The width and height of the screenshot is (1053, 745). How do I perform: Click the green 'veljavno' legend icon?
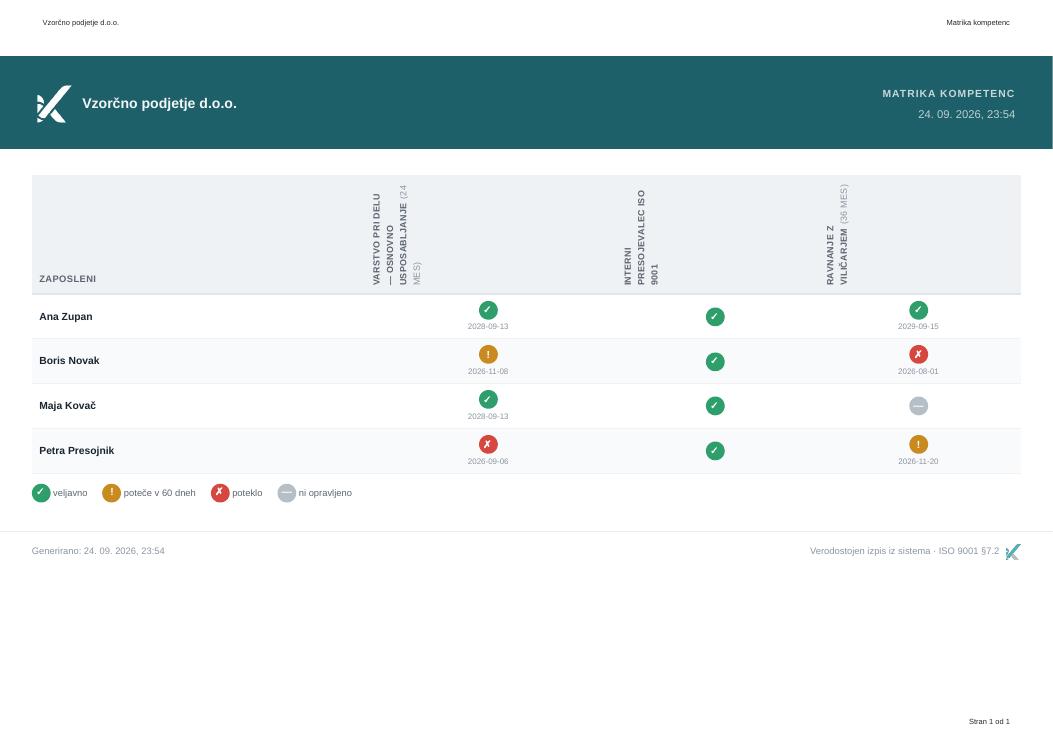(41, 493)
